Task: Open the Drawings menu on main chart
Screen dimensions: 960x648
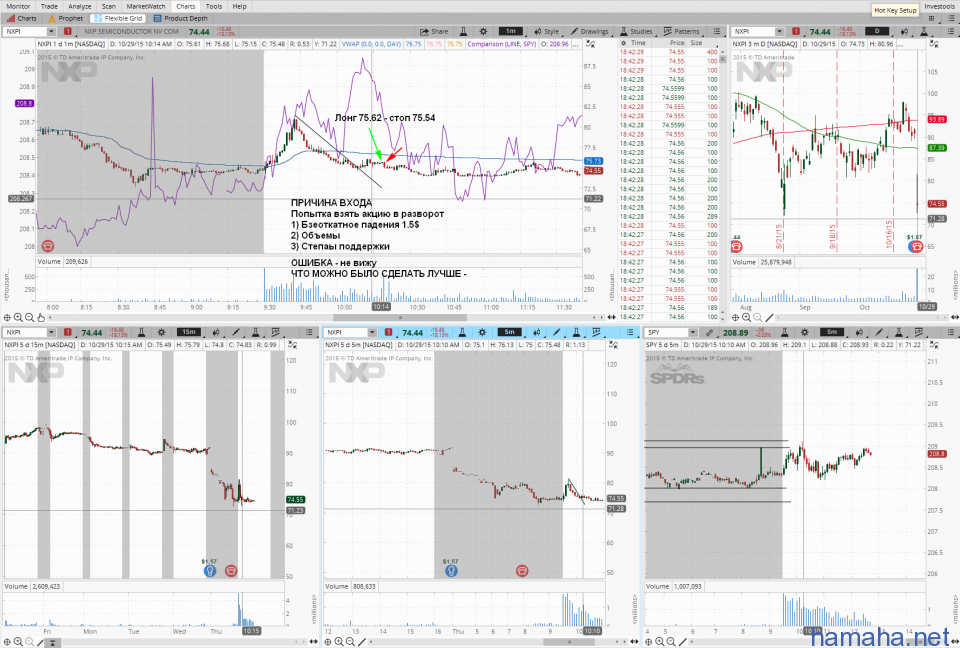Action: point(590,31)
